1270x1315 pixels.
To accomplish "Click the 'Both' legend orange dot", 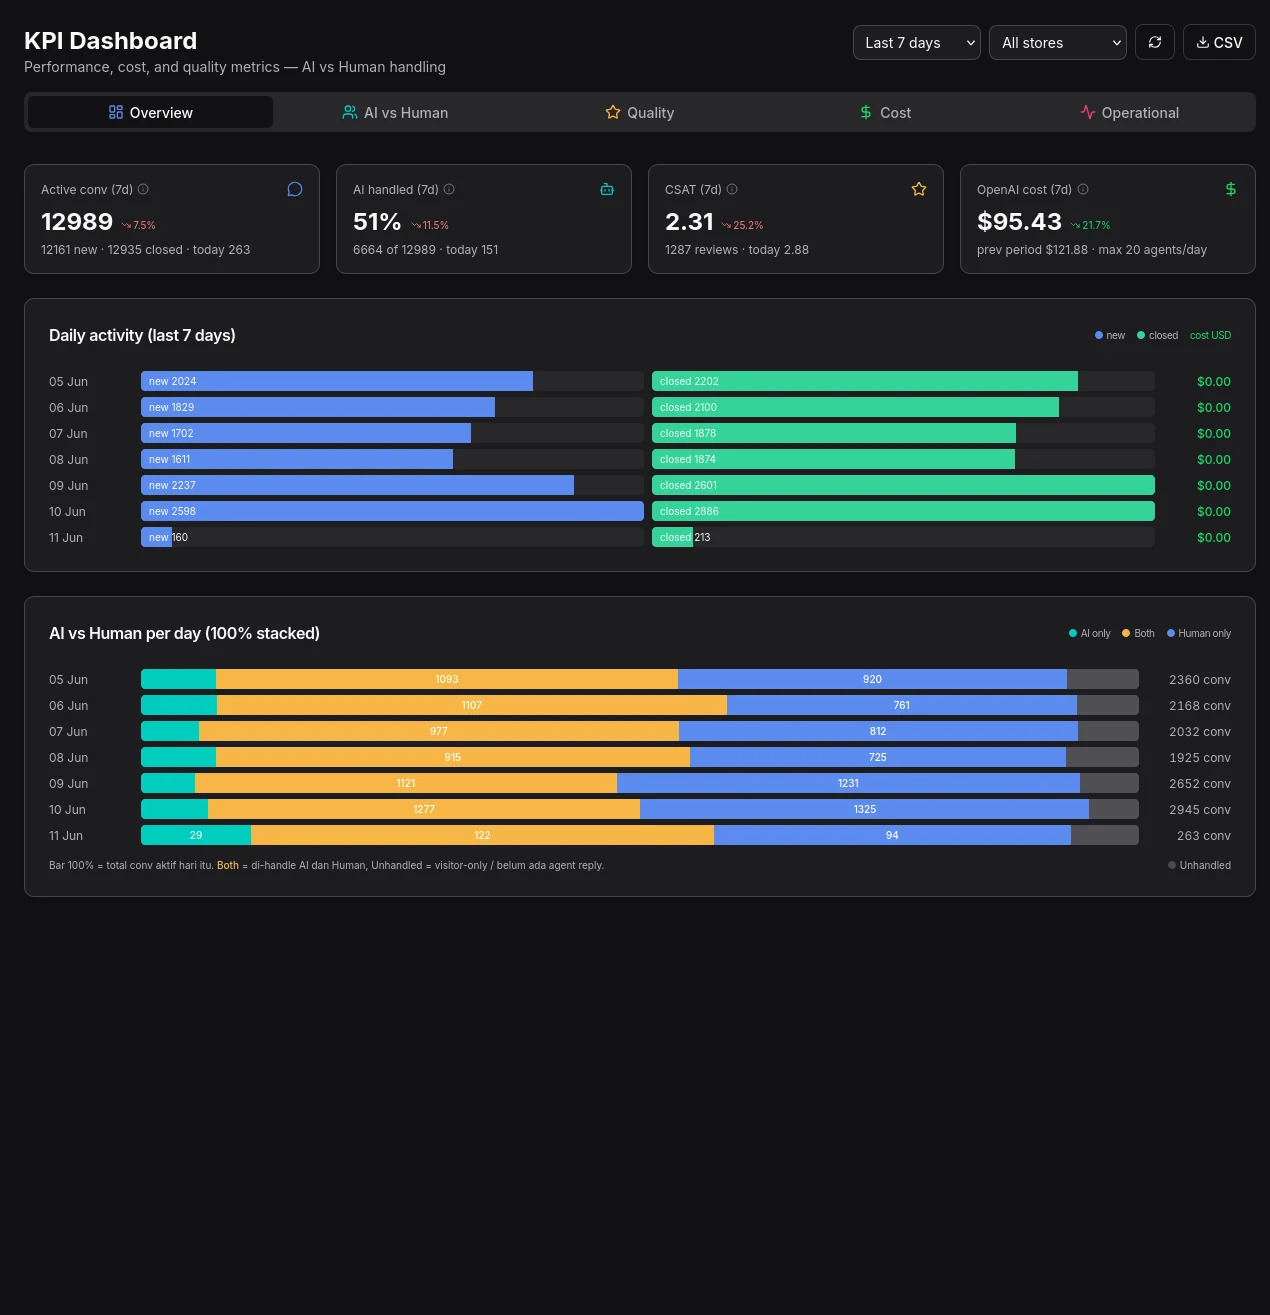I will pyautogui.click(x=1126, y=633).
